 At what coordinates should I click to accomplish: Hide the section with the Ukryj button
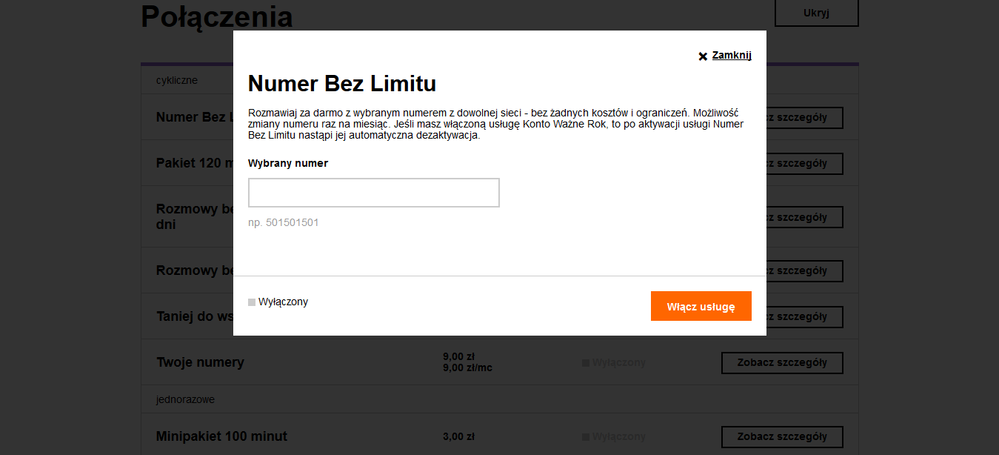[816, 13]
